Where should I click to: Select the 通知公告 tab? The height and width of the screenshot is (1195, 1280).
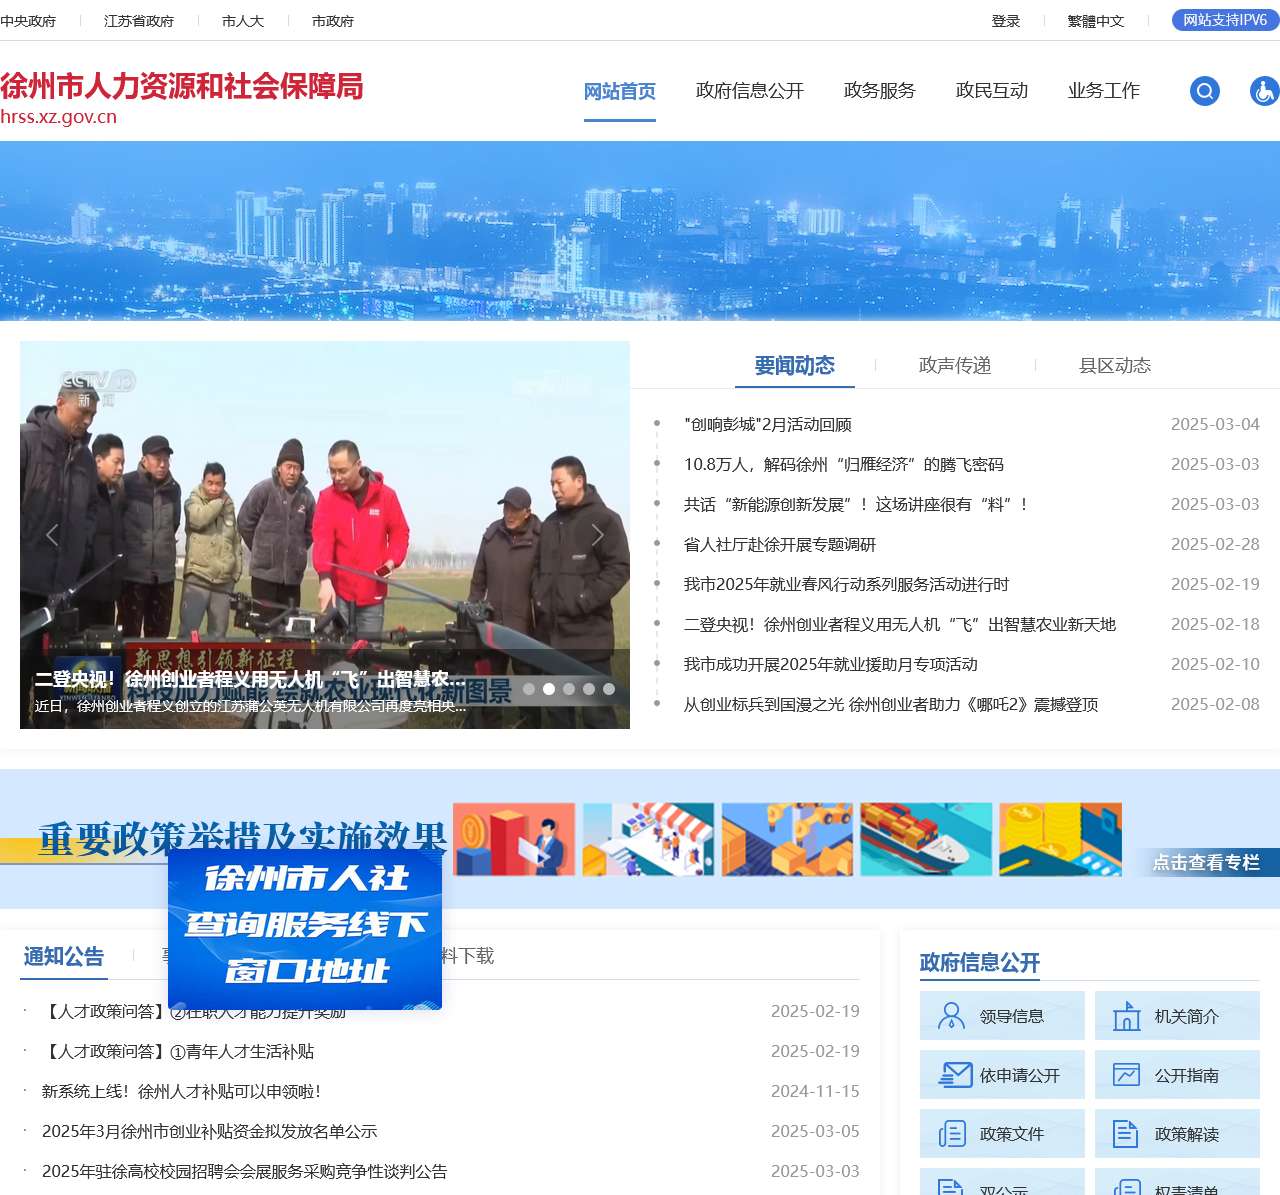click(x=64, y=956)
